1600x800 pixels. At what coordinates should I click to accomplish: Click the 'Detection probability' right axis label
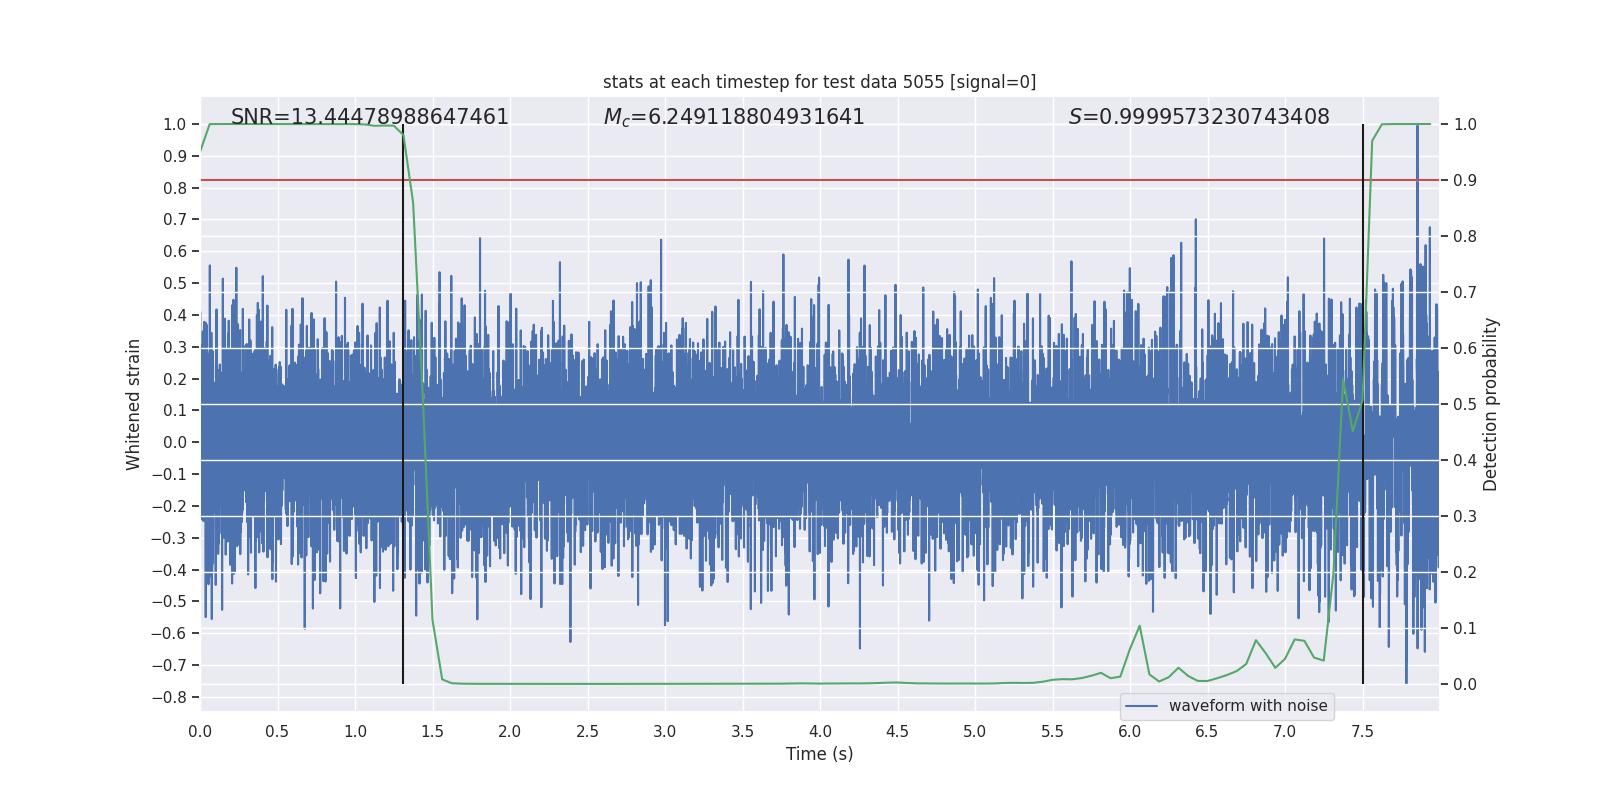click(1490, 404)
